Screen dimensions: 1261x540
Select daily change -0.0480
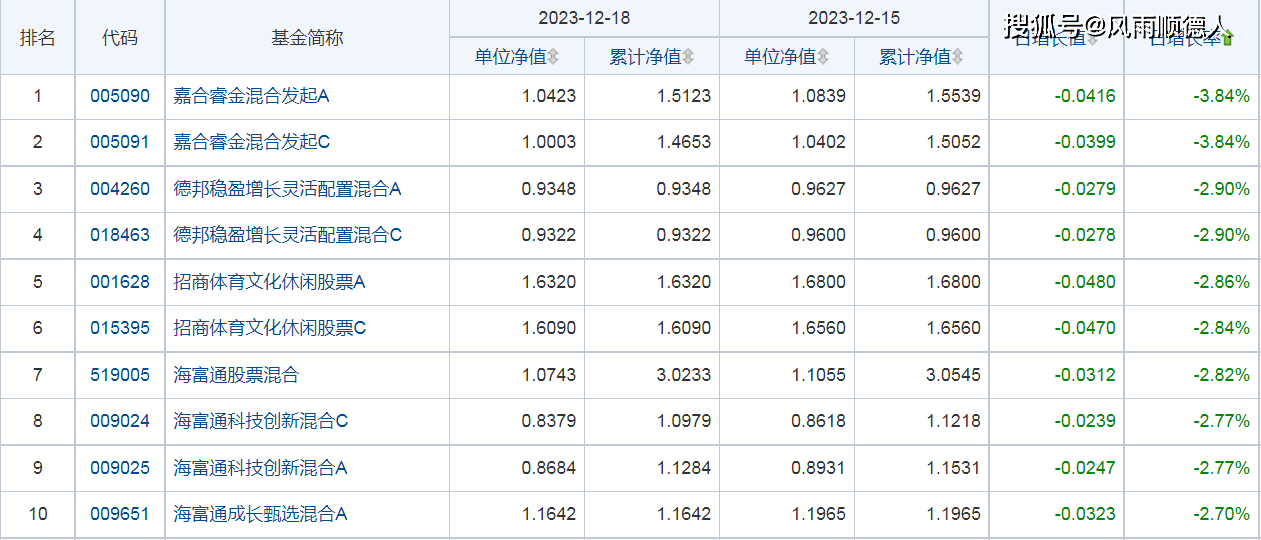tap(1085, 282)
